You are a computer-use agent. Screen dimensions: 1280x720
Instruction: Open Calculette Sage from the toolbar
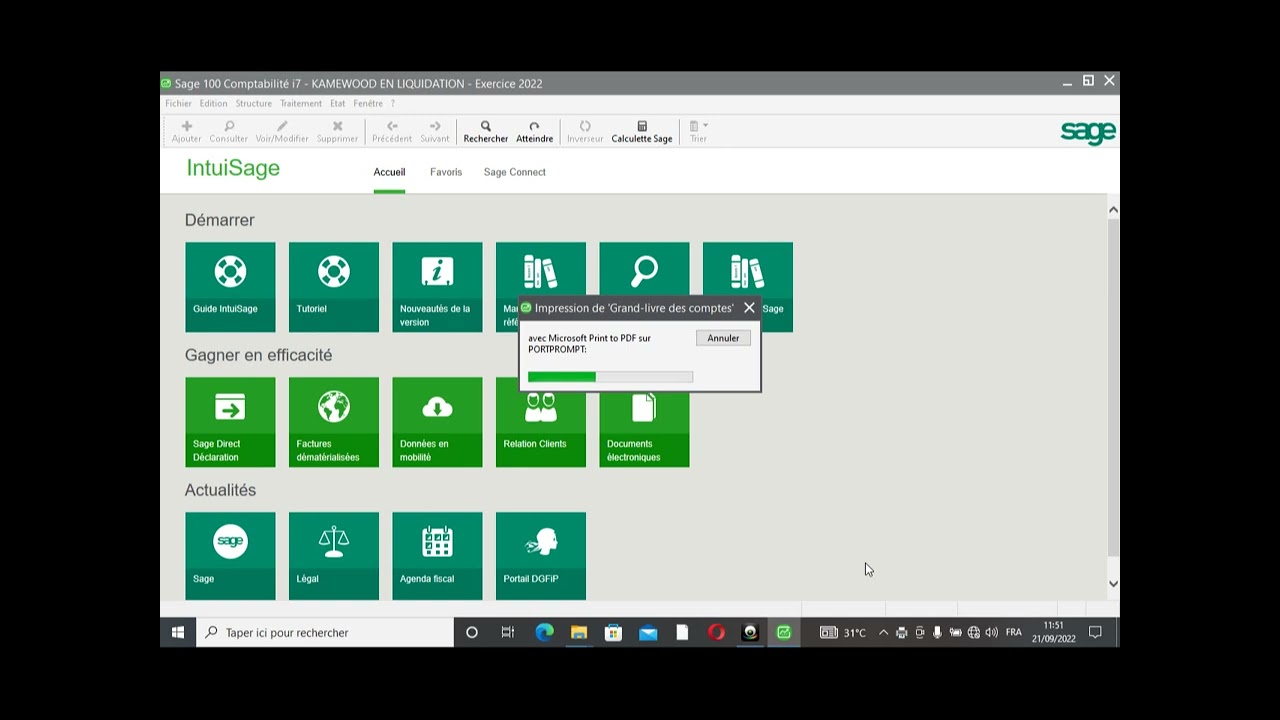click(642, 132)
